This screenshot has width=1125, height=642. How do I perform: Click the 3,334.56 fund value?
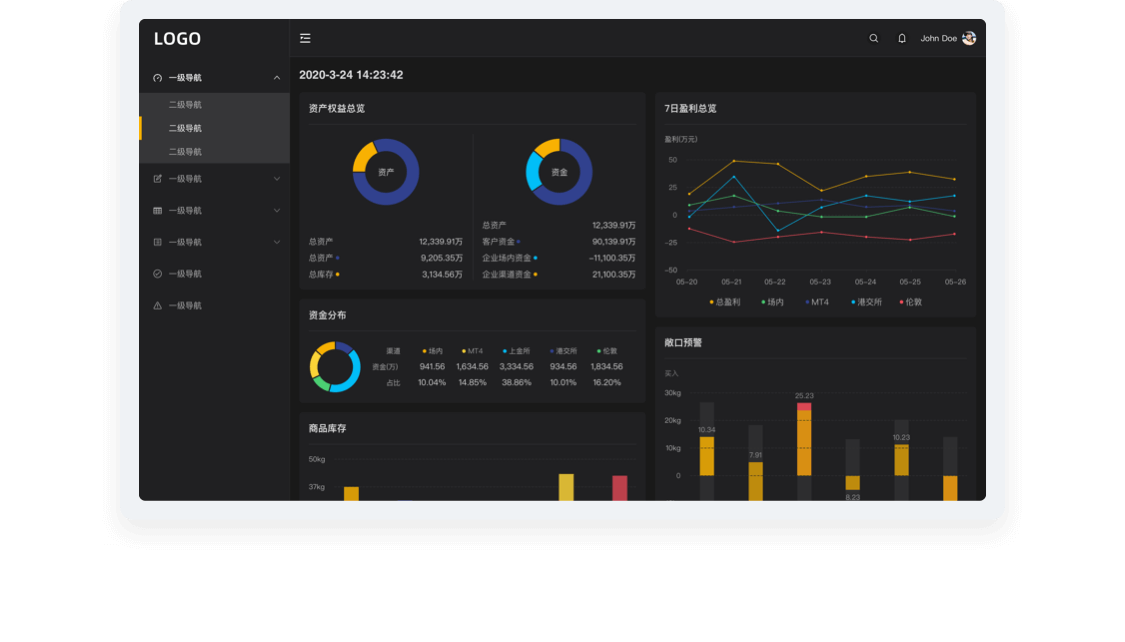click(x=517, y=367)
